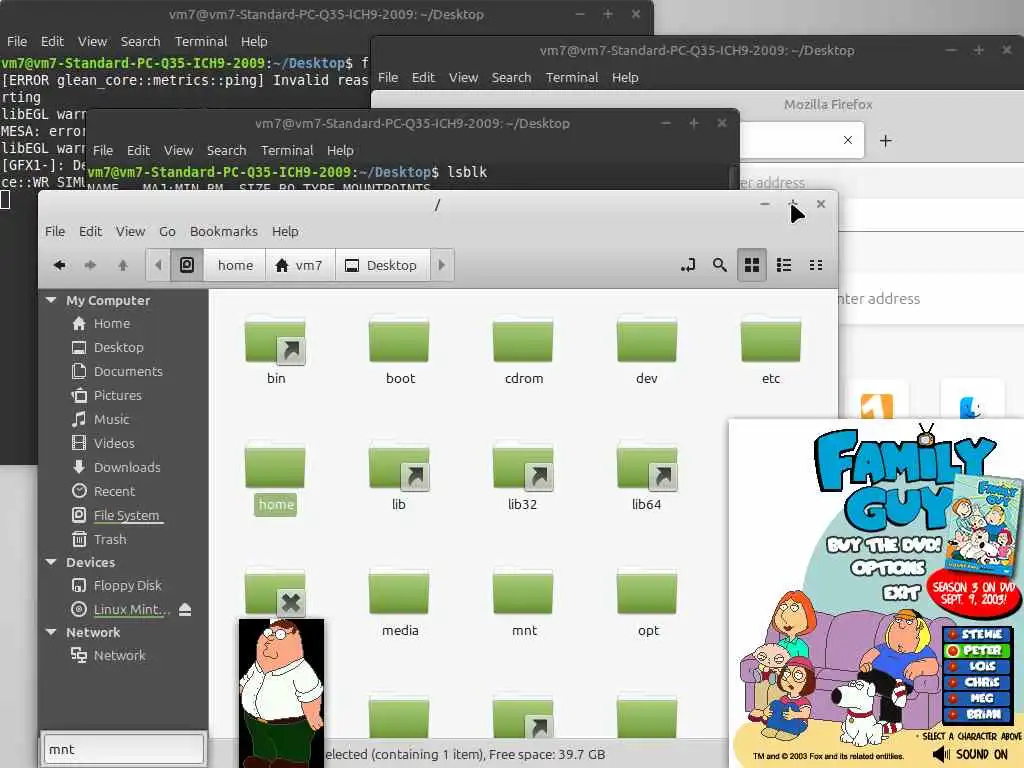Select BRIAN in Family Guy popup

click(977, 714)
